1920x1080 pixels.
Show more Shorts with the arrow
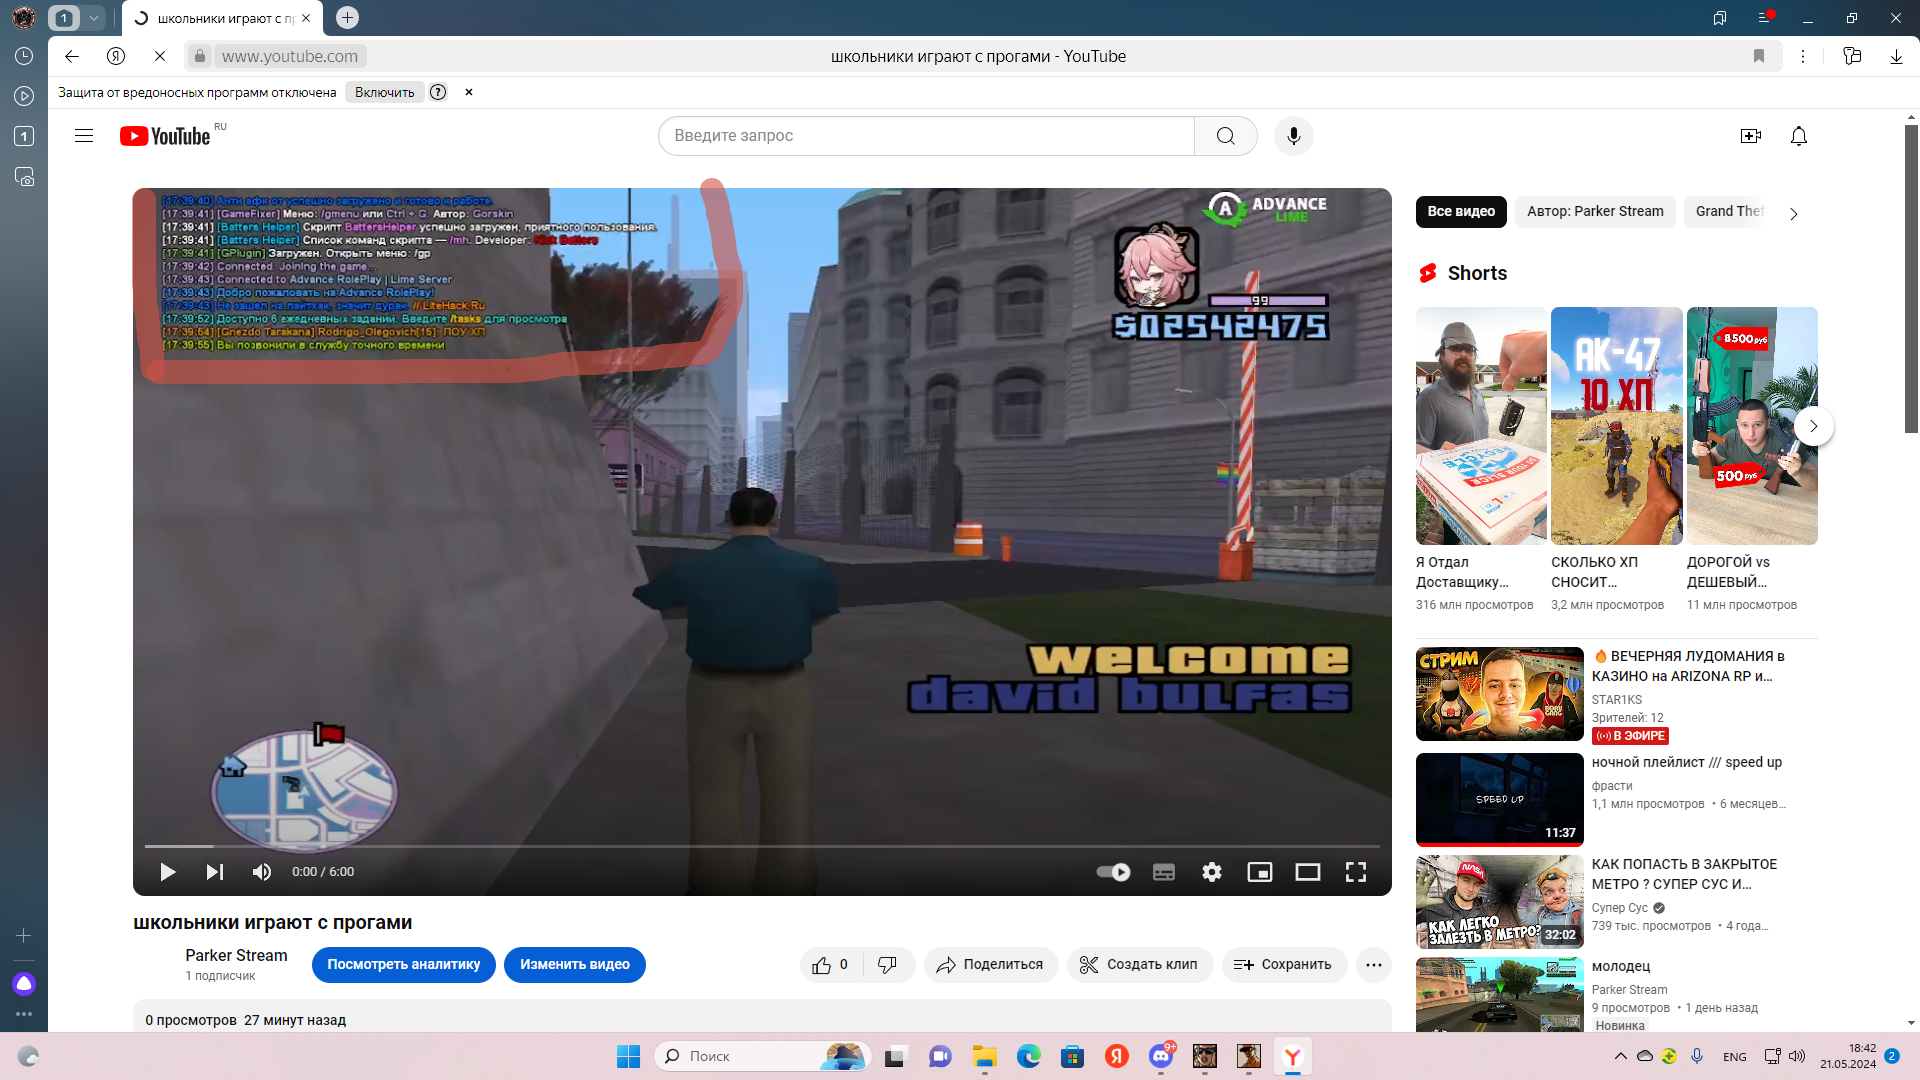(x=1813, y=427)
